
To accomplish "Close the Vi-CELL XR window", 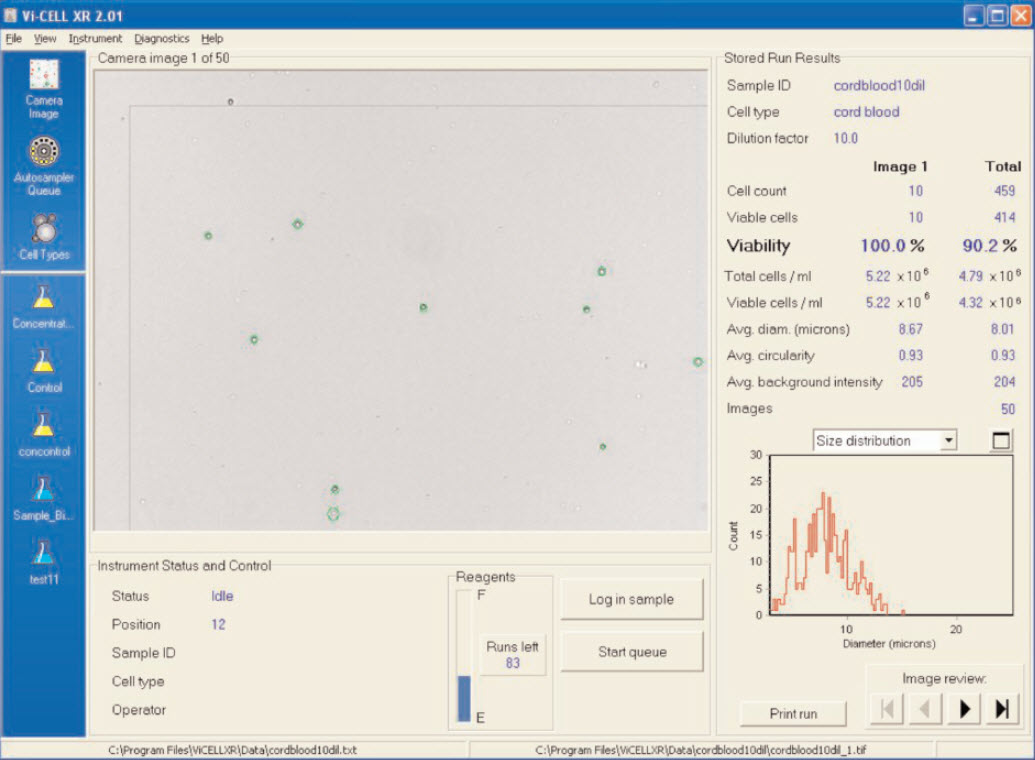I will pyautogui.click(x=1020, y=15).
